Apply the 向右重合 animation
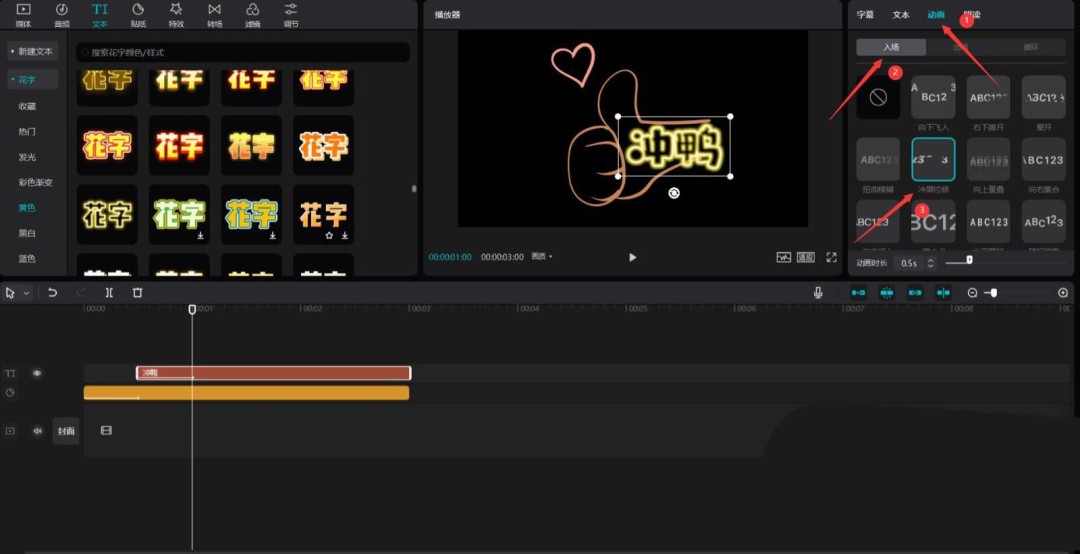 point(1043,160)
